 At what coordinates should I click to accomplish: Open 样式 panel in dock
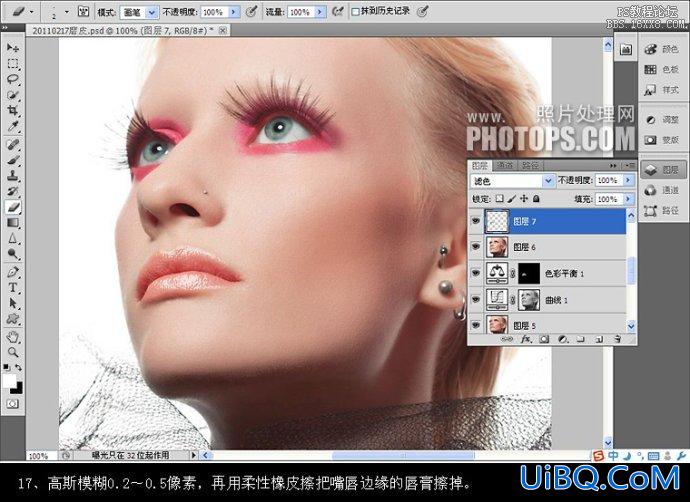pyautogui.click(x=662, y=90)
